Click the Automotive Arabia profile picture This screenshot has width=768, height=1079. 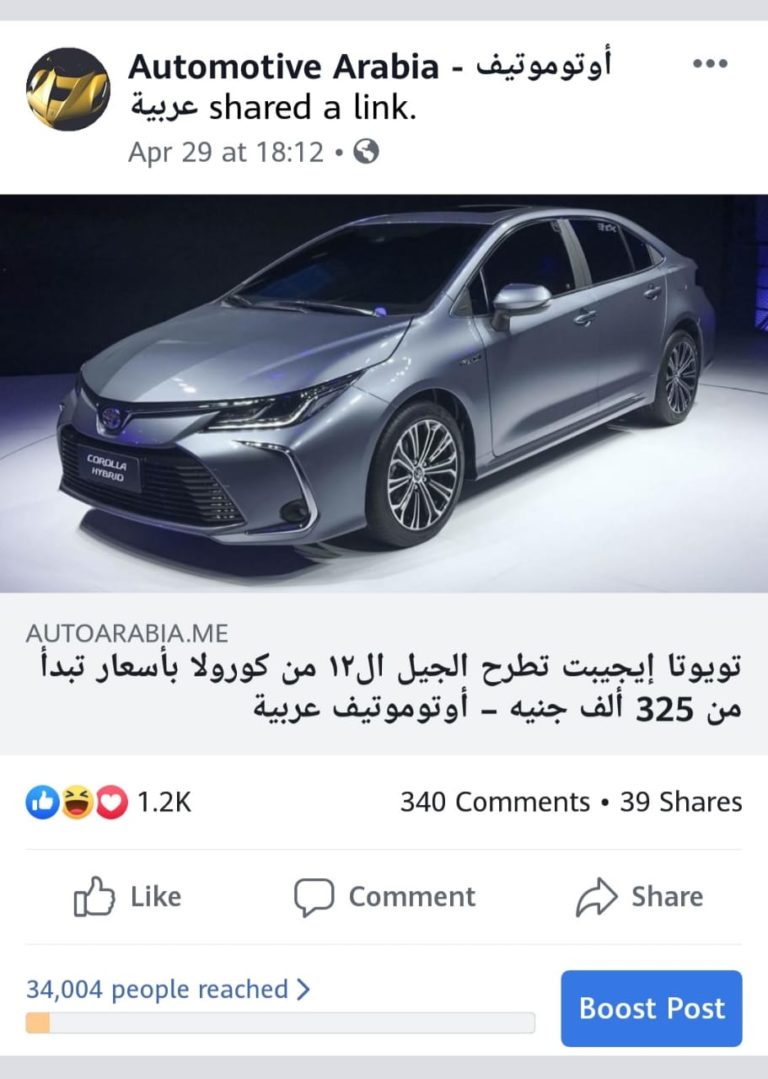67,89
